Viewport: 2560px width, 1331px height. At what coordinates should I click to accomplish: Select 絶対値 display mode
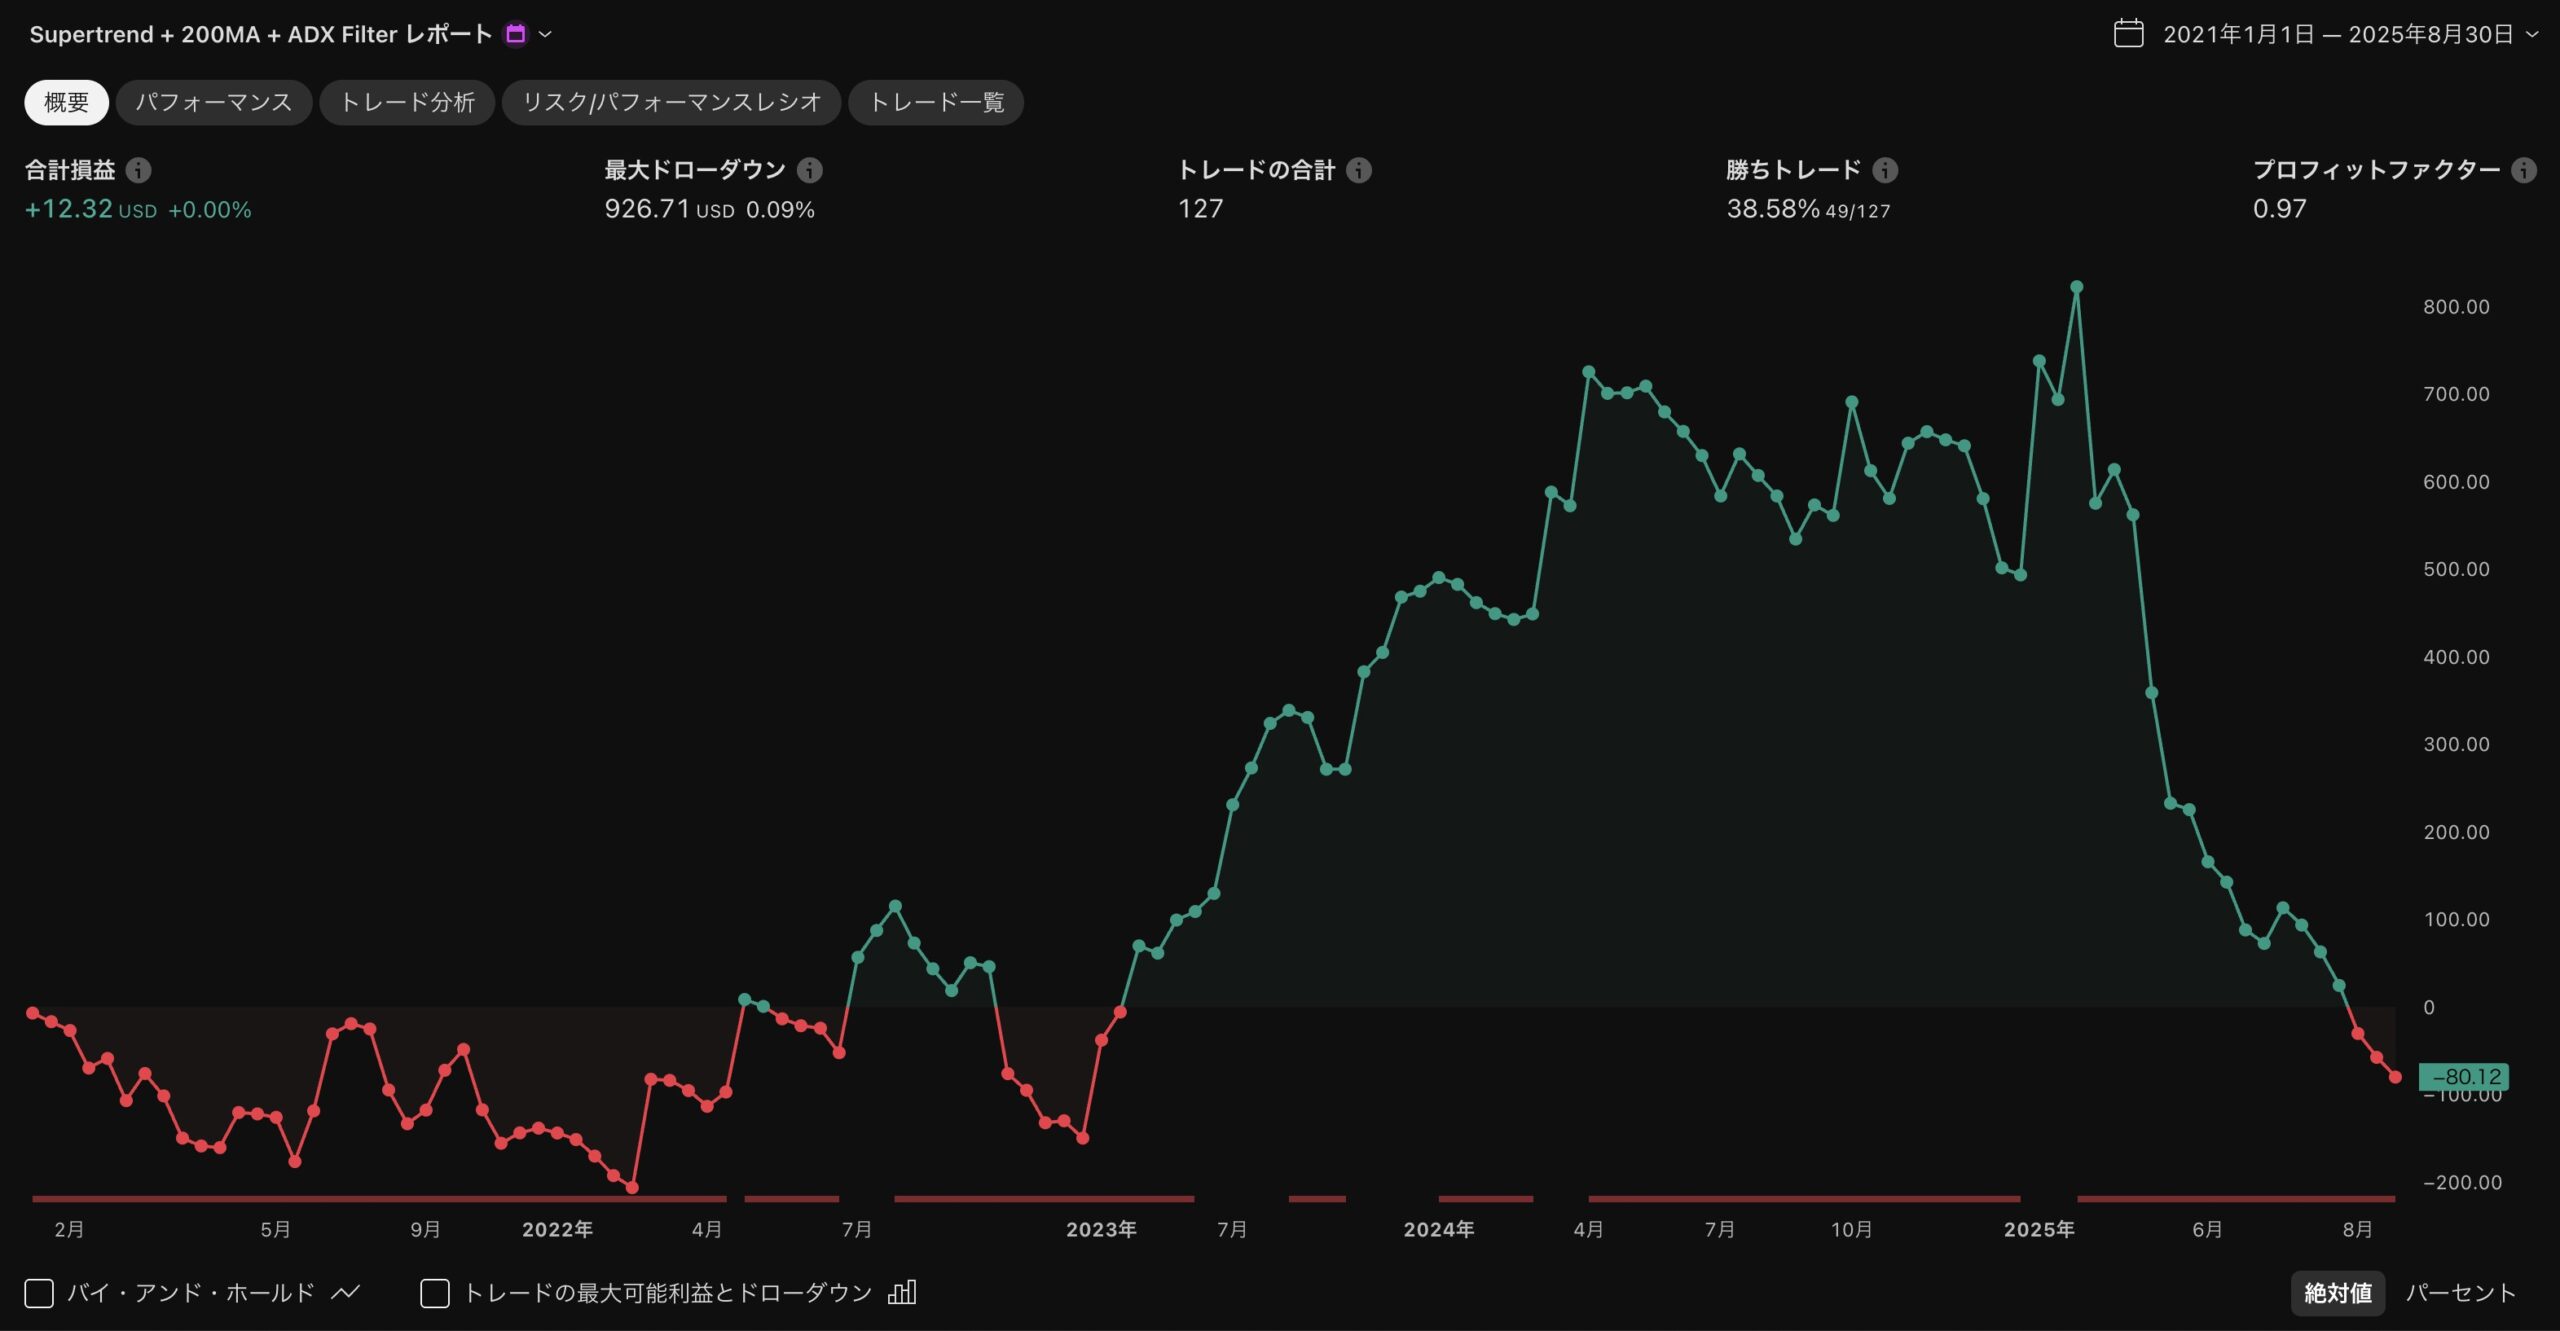tap(2337, 1293)
